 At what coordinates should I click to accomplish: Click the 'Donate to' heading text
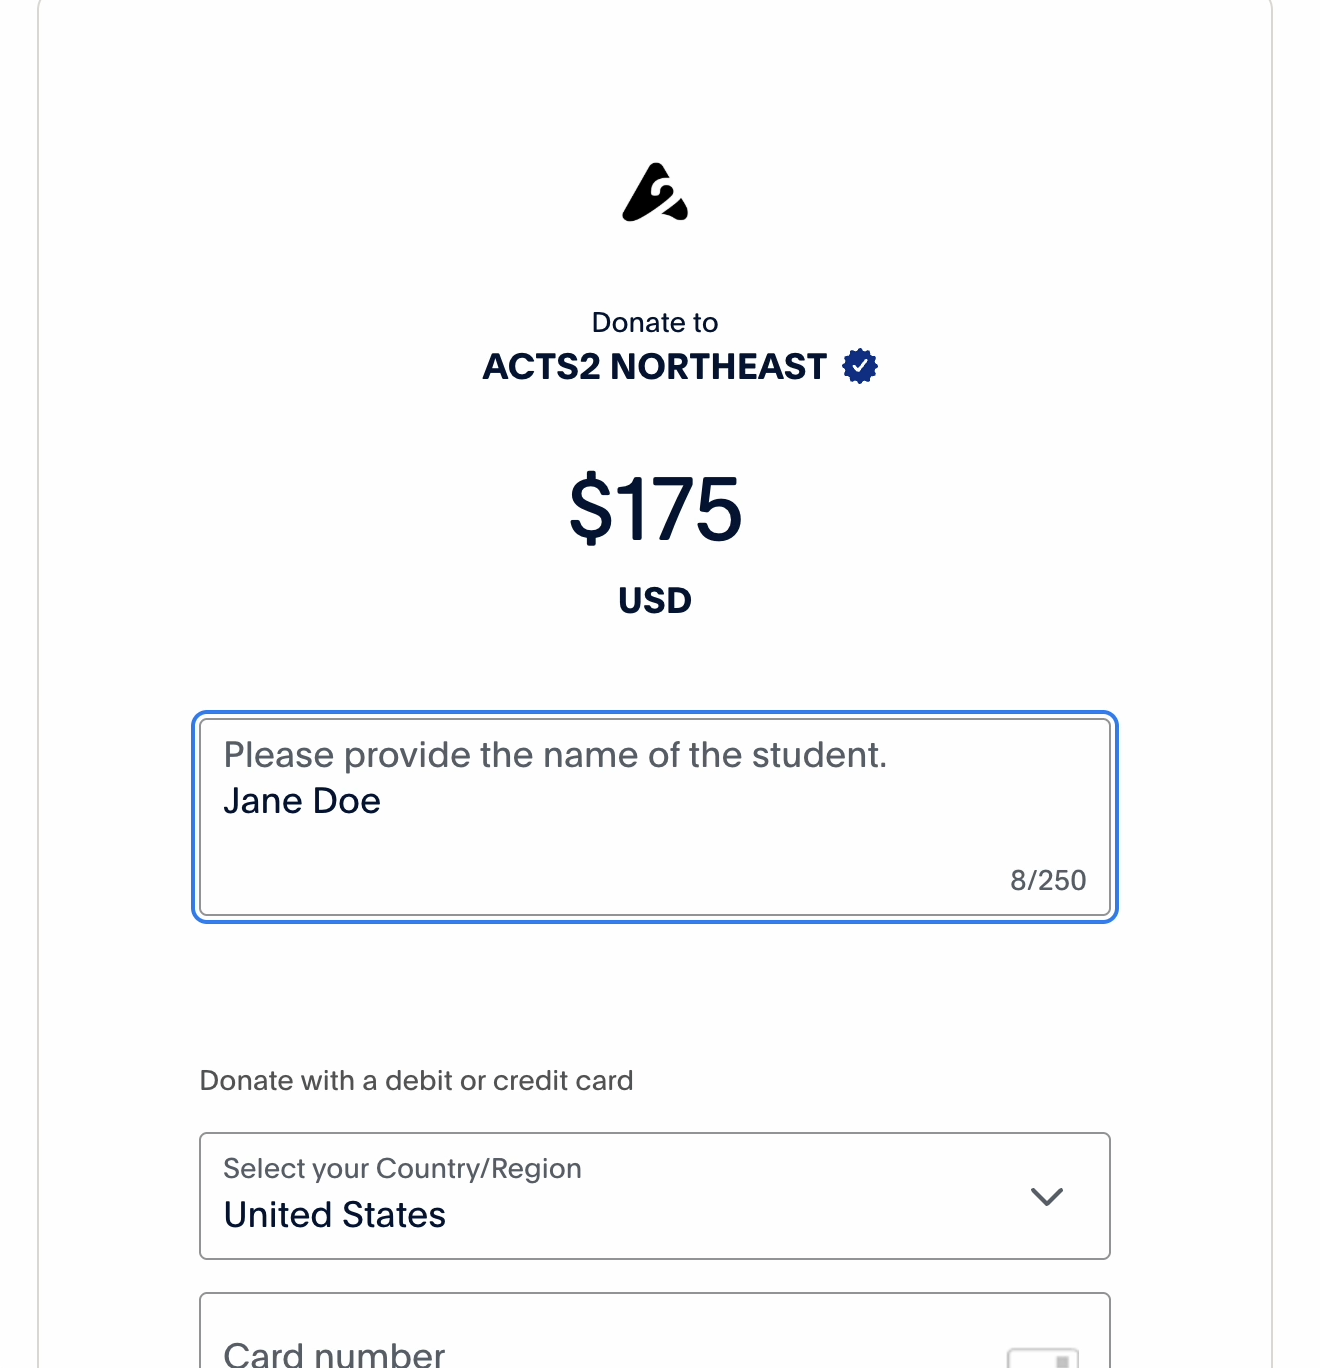click(655, 323)
